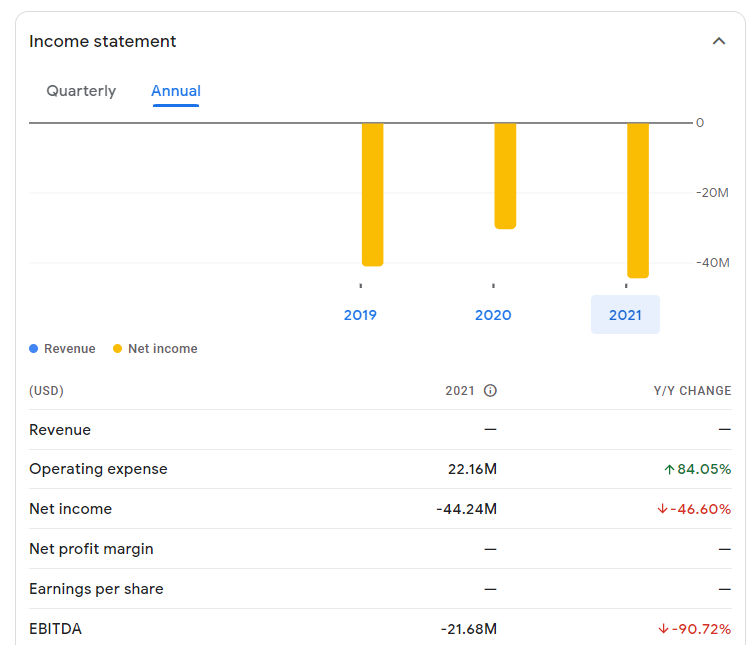Click the 2019 year label
The image size is (755, 645).
[x=360, y=315]
